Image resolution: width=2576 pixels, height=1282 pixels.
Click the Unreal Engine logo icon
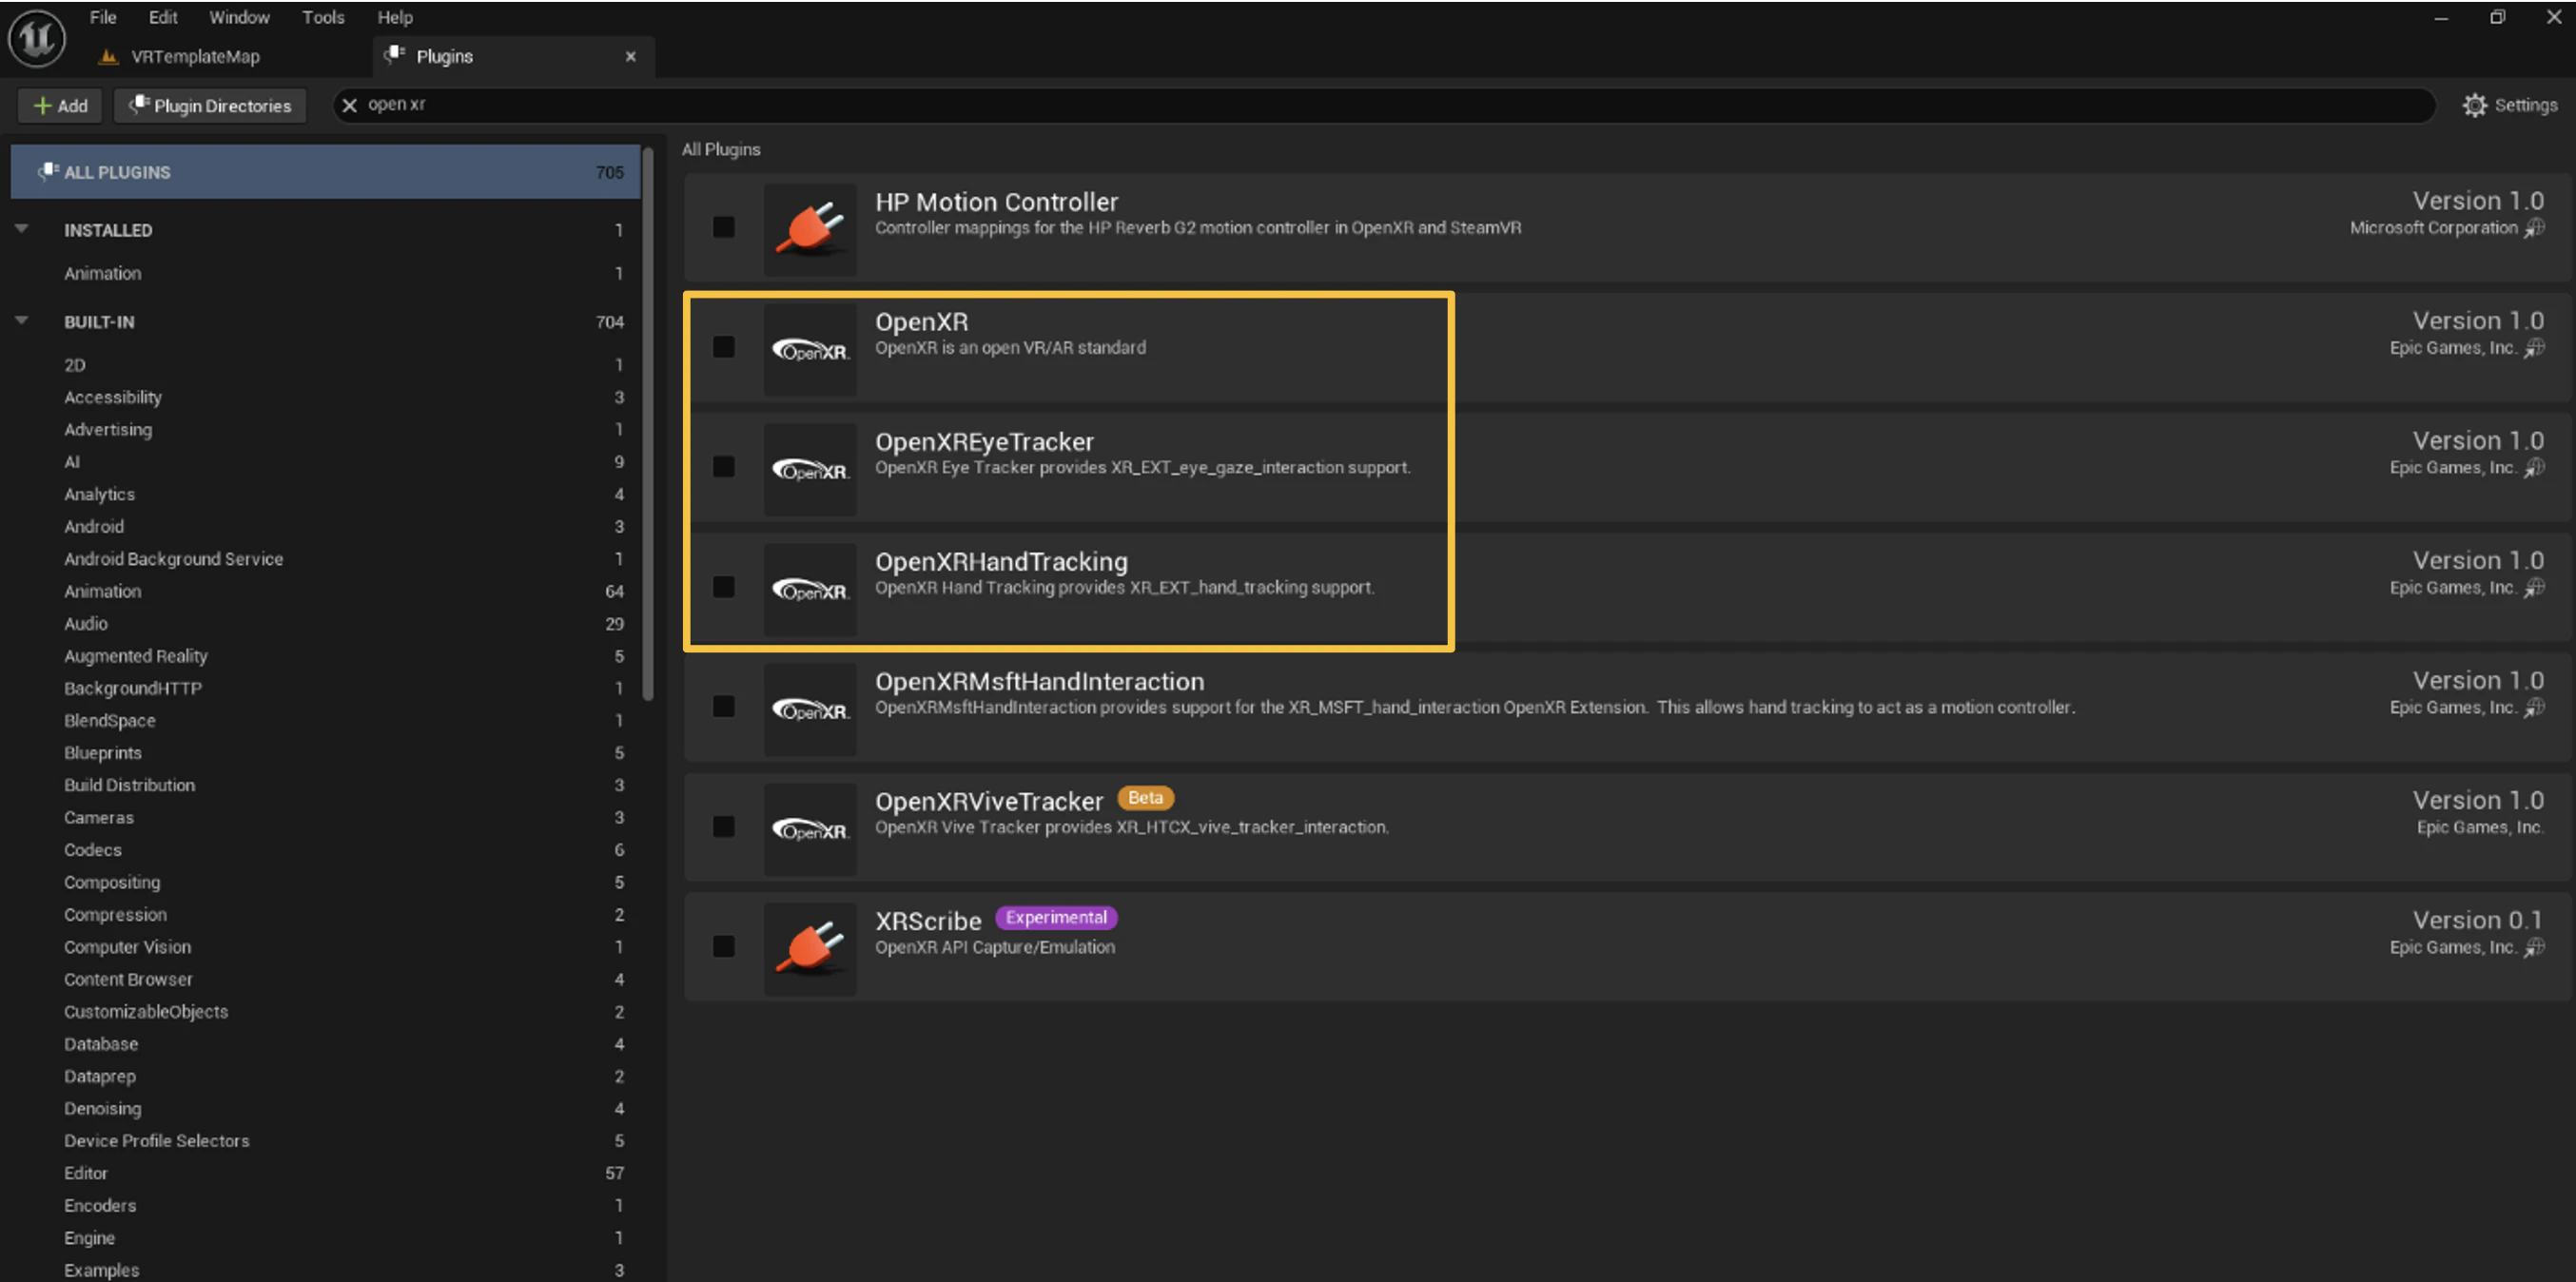37,38
